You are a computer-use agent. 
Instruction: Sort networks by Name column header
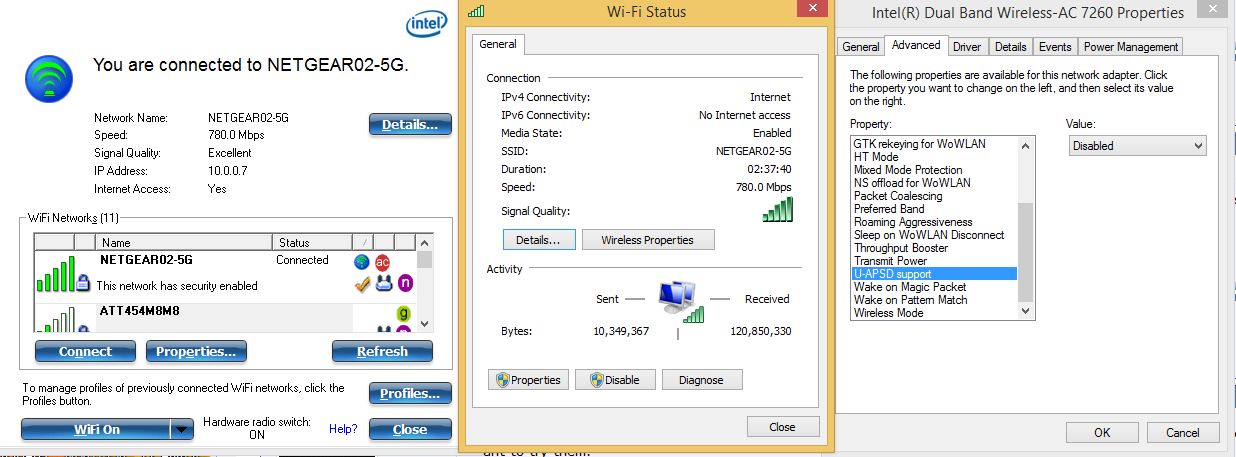[x=185, y=242]
